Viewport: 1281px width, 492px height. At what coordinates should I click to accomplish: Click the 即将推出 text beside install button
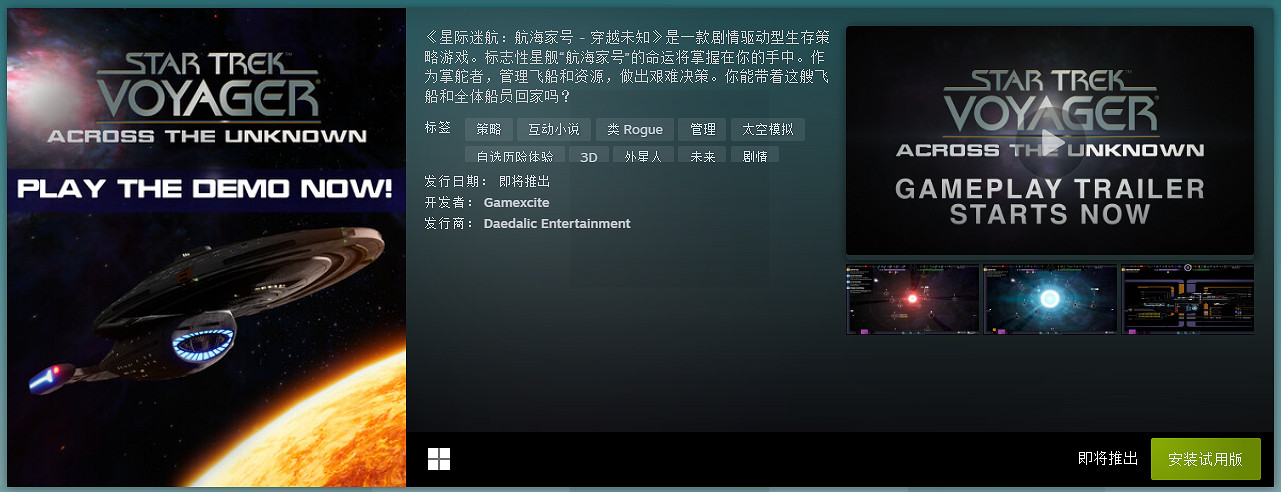tap(1108, 459)
